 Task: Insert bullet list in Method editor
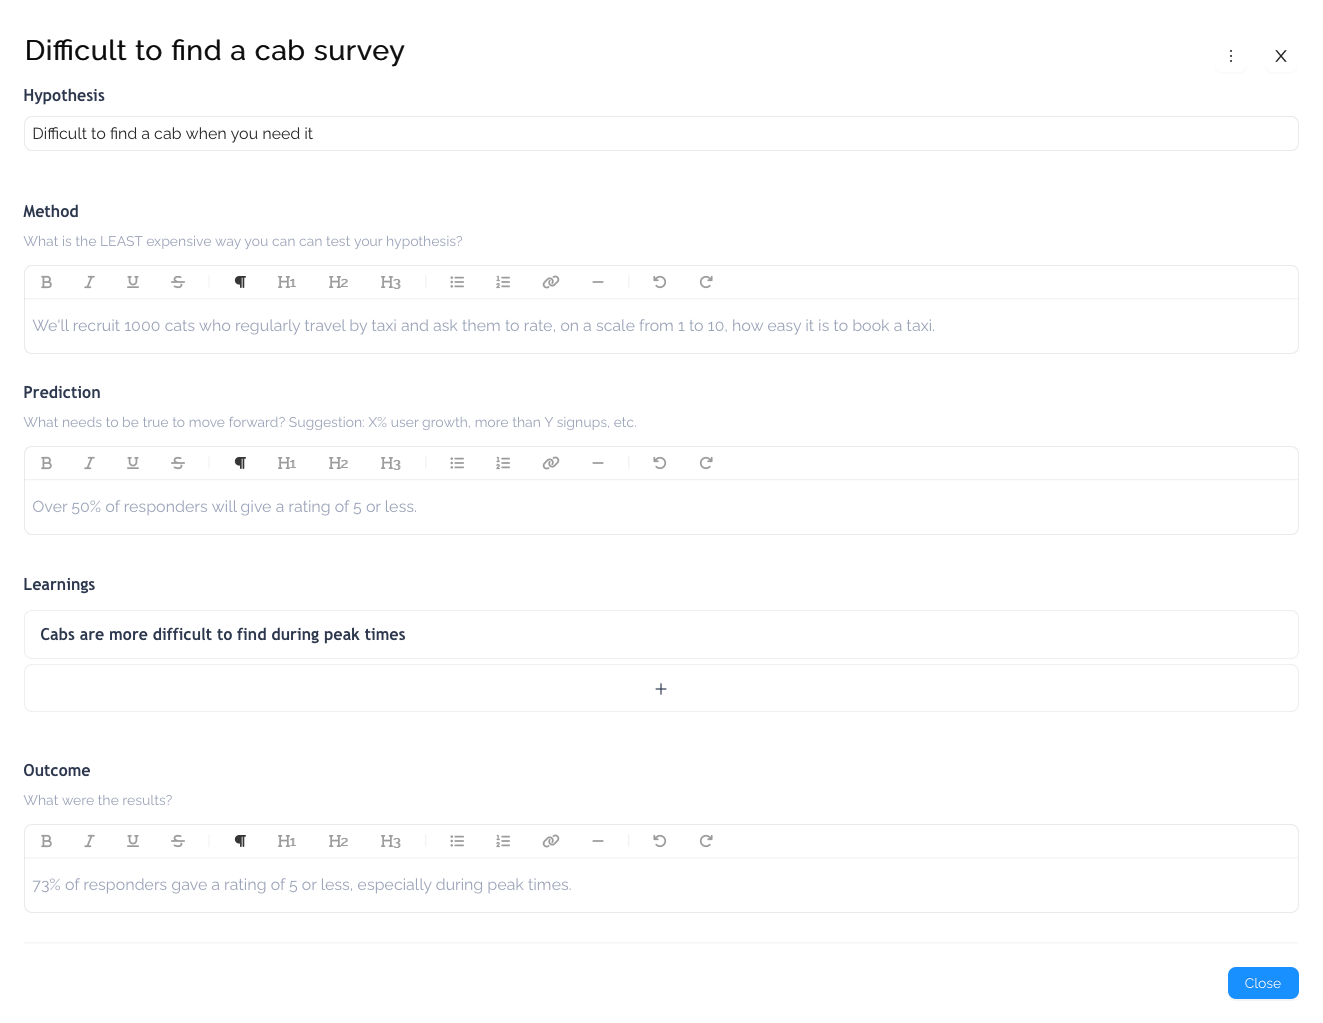(x=457, y=282)
